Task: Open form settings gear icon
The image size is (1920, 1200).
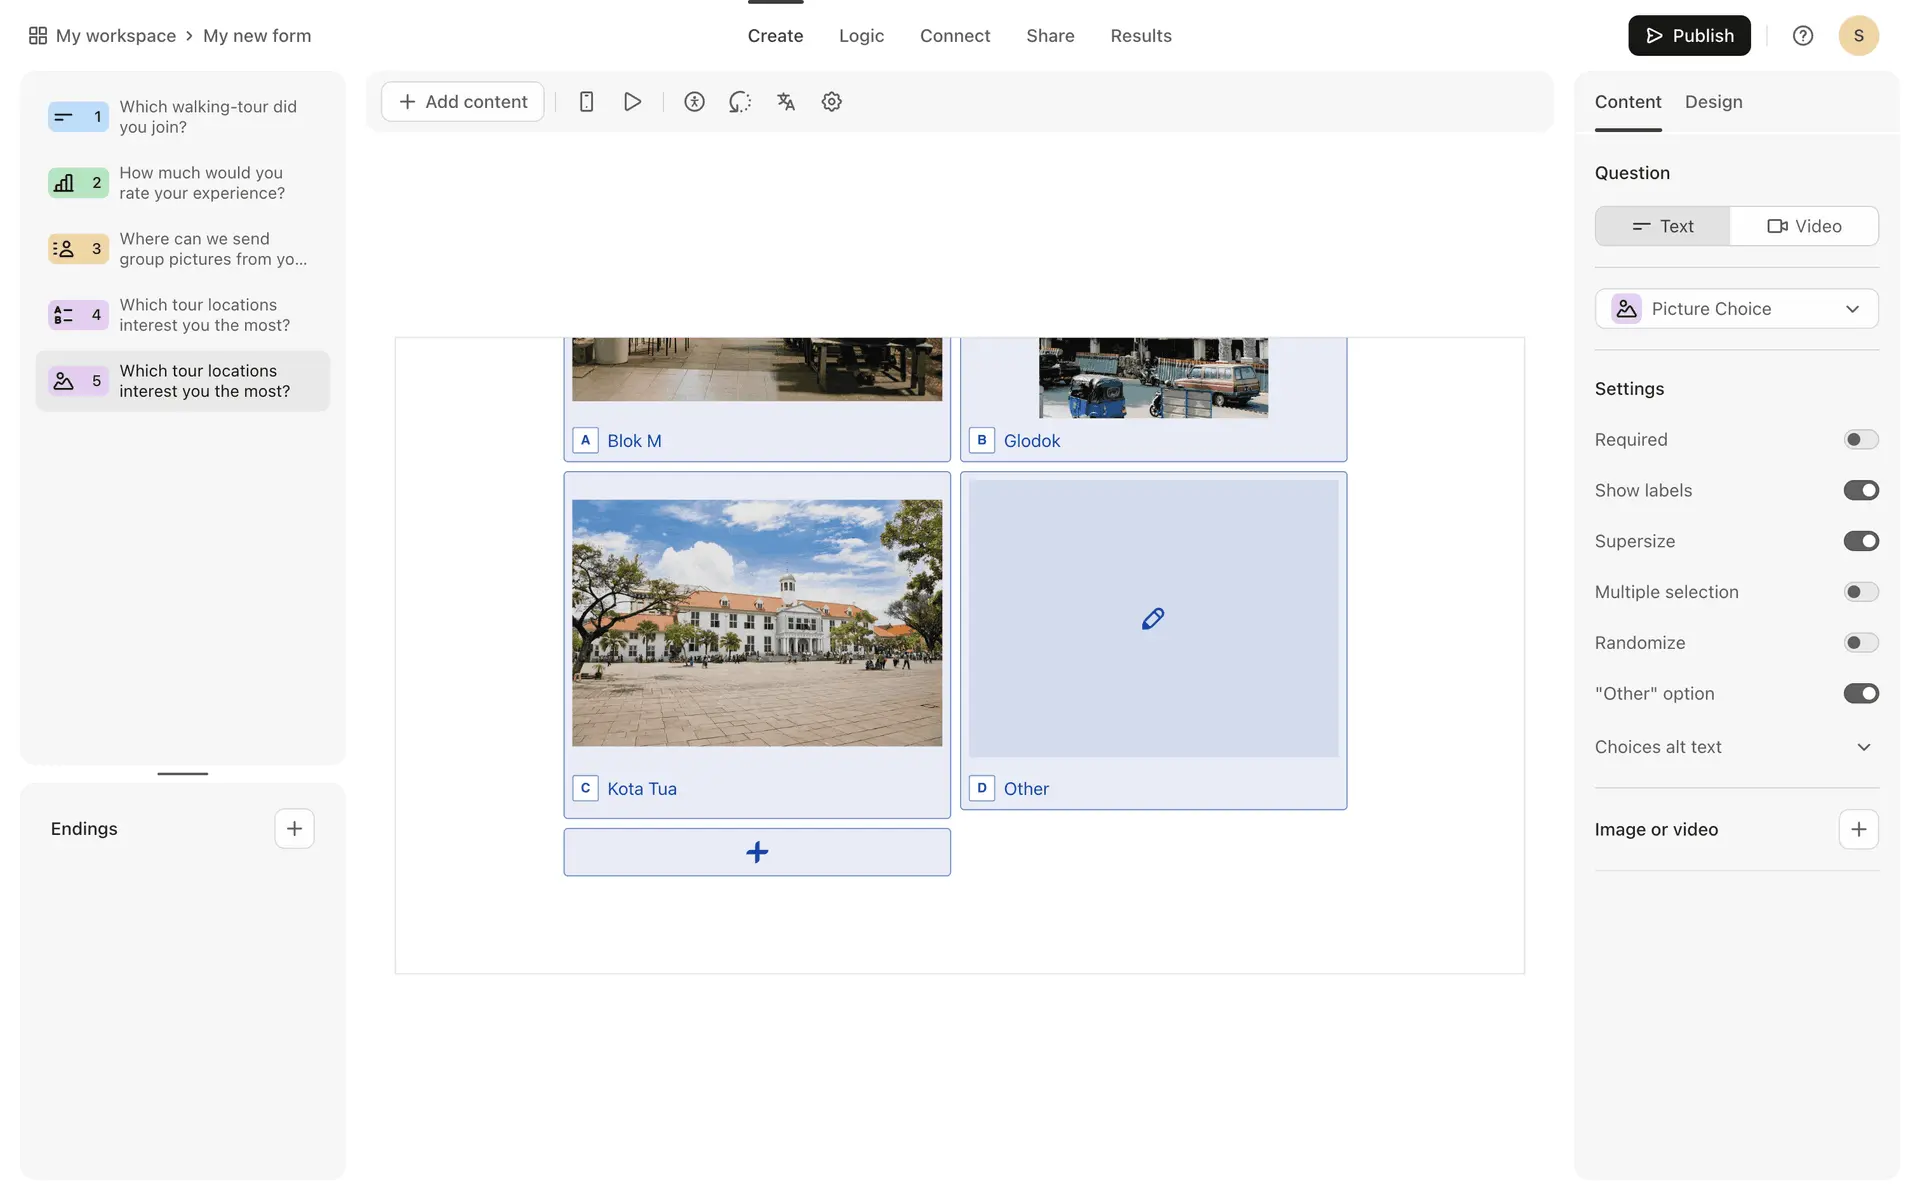Action: pos(831,102)
